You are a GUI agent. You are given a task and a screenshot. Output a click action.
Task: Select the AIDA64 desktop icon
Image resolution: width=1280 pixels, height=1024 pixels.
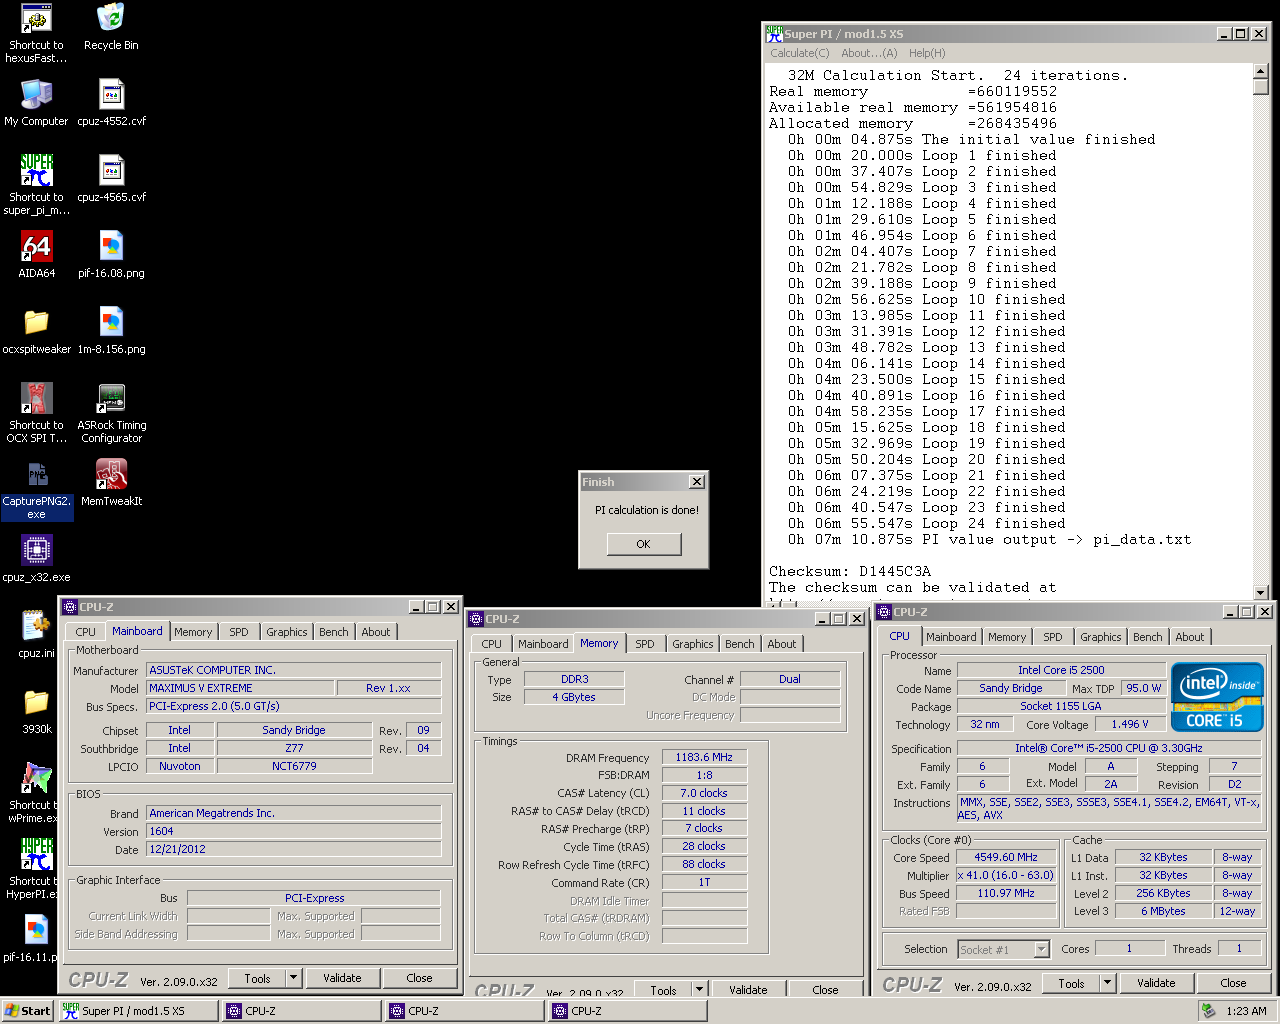click(x=37, y=246)
